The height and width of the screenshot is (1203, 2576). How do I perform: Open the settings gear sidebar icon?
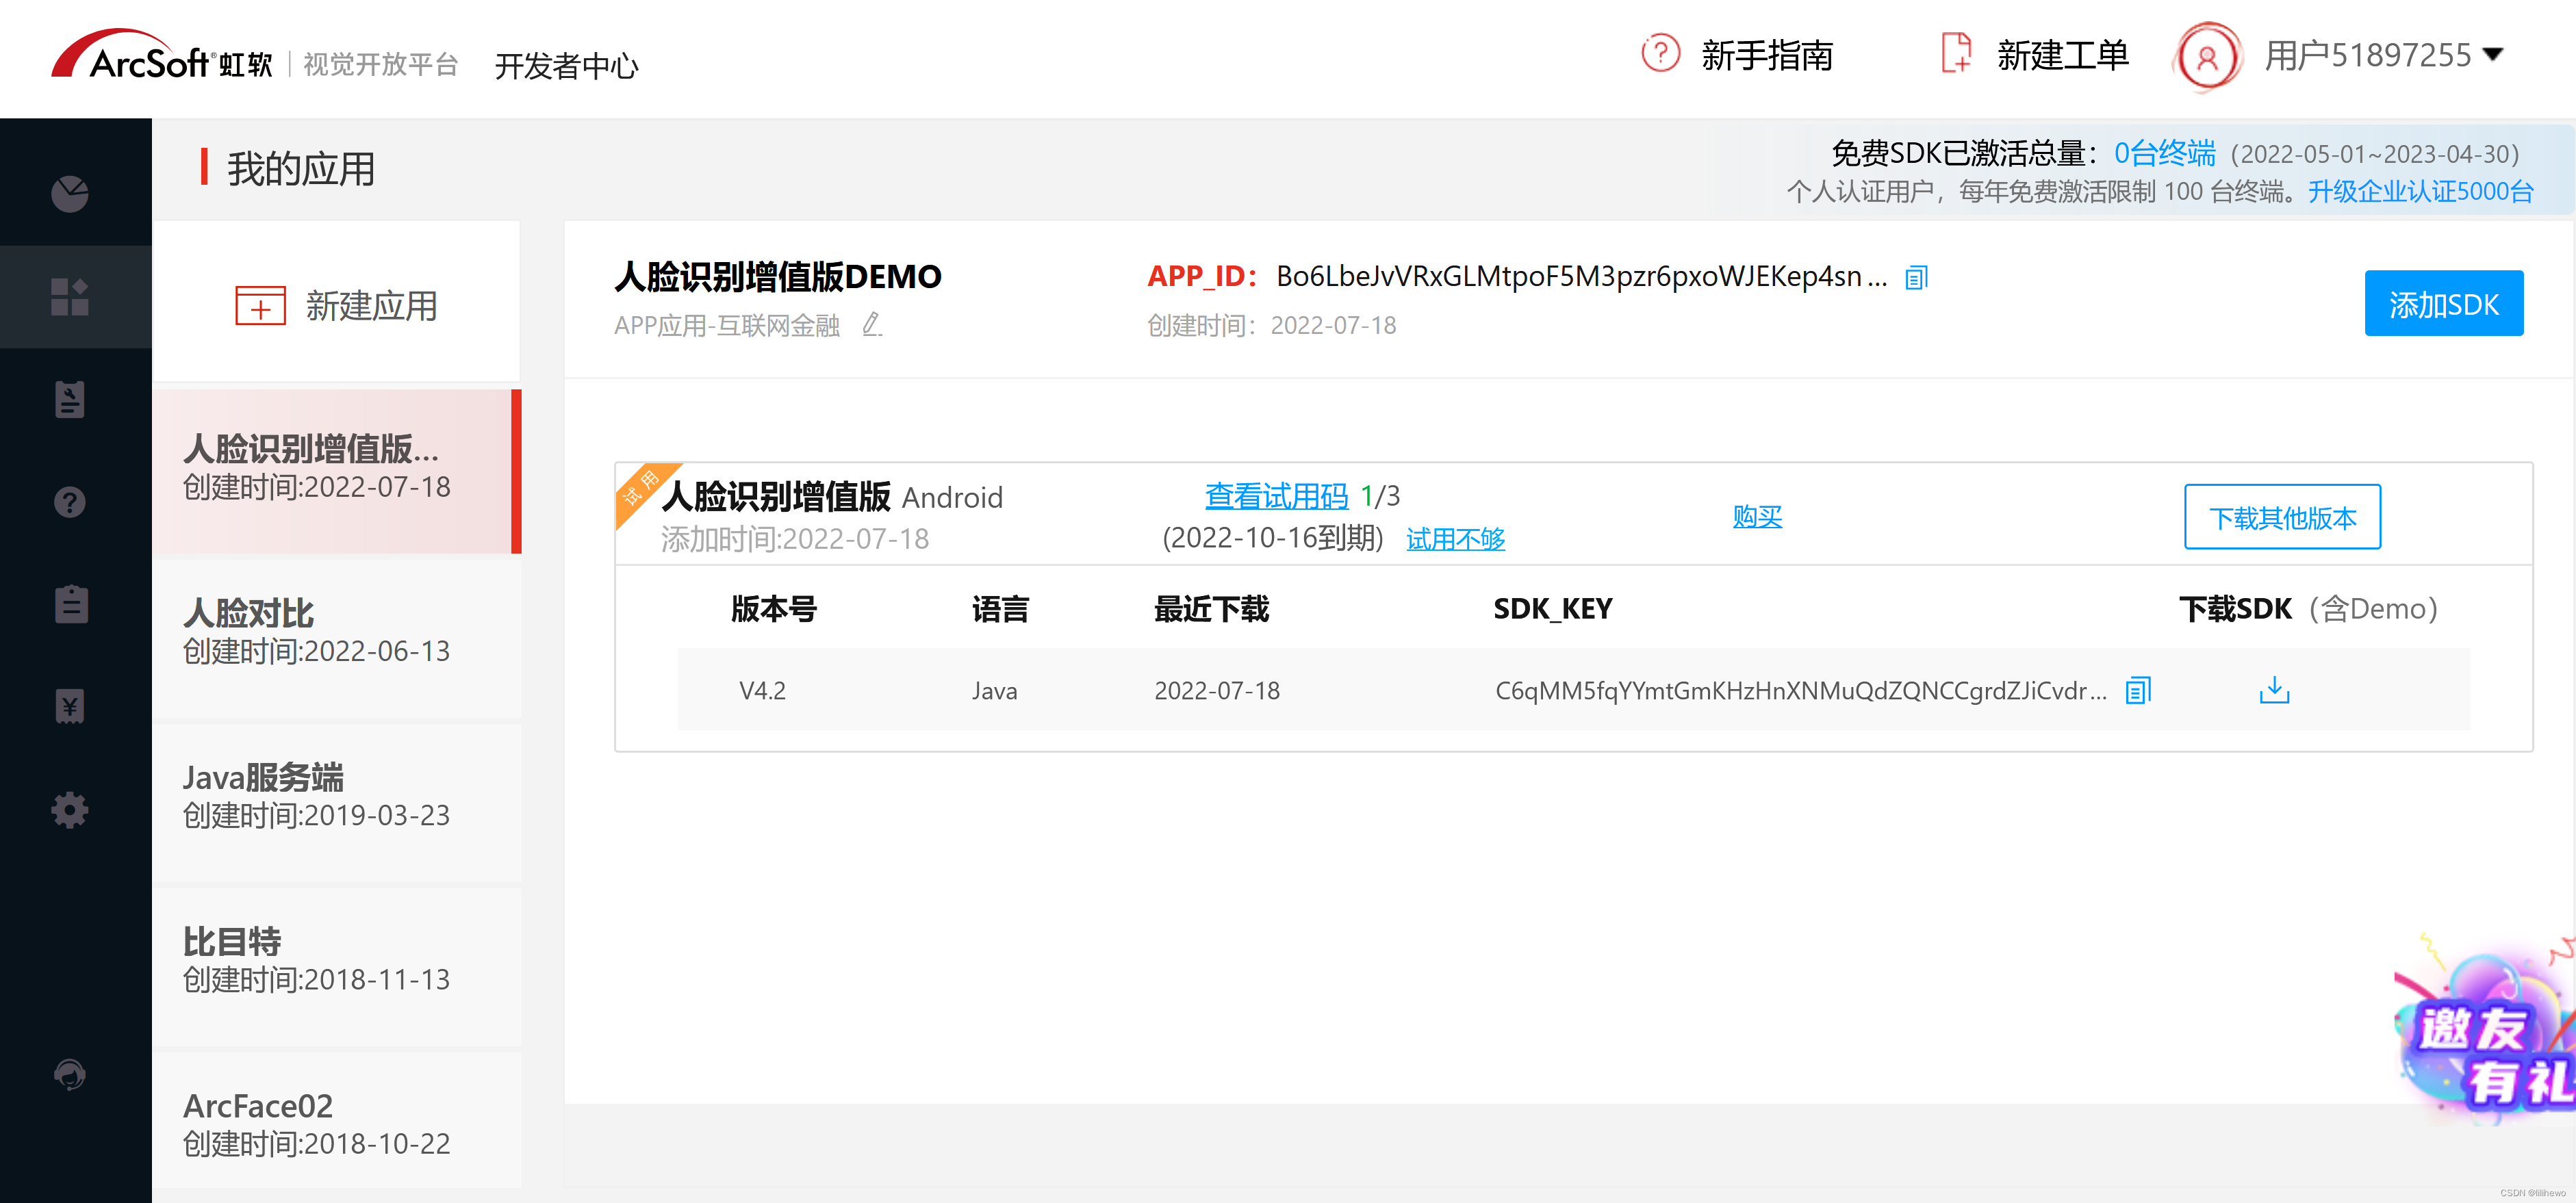(70, 809)
